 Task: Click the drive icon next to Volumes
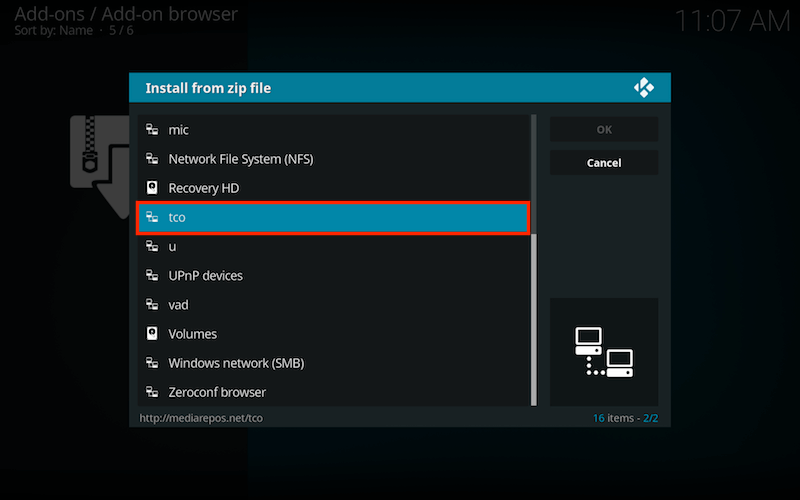(152, 334)
